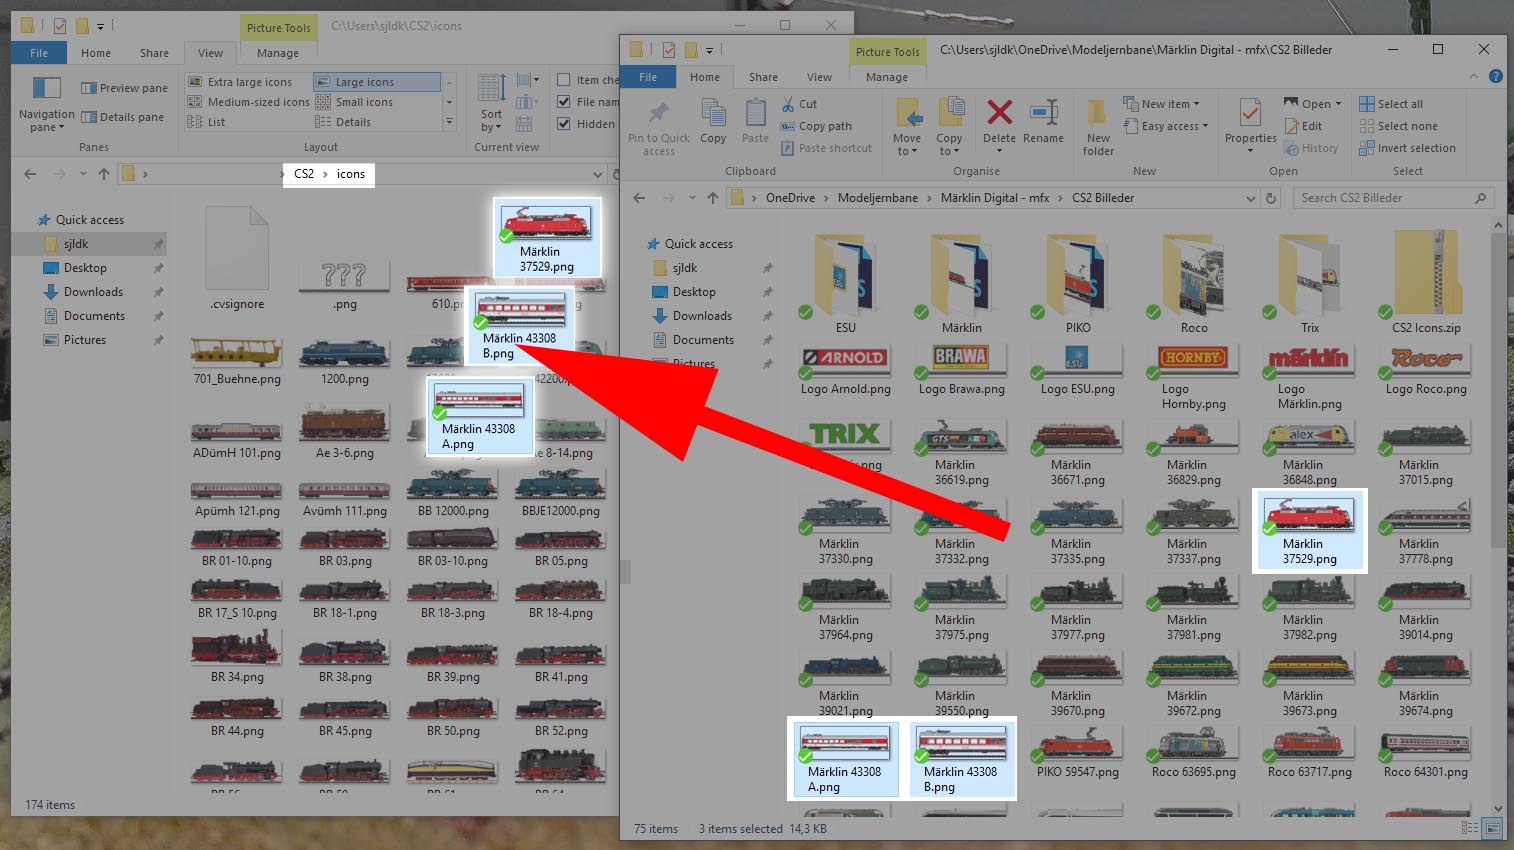Select Pictures in icons window navigation pane
The image size is (1514, 850).
(85, 340)
